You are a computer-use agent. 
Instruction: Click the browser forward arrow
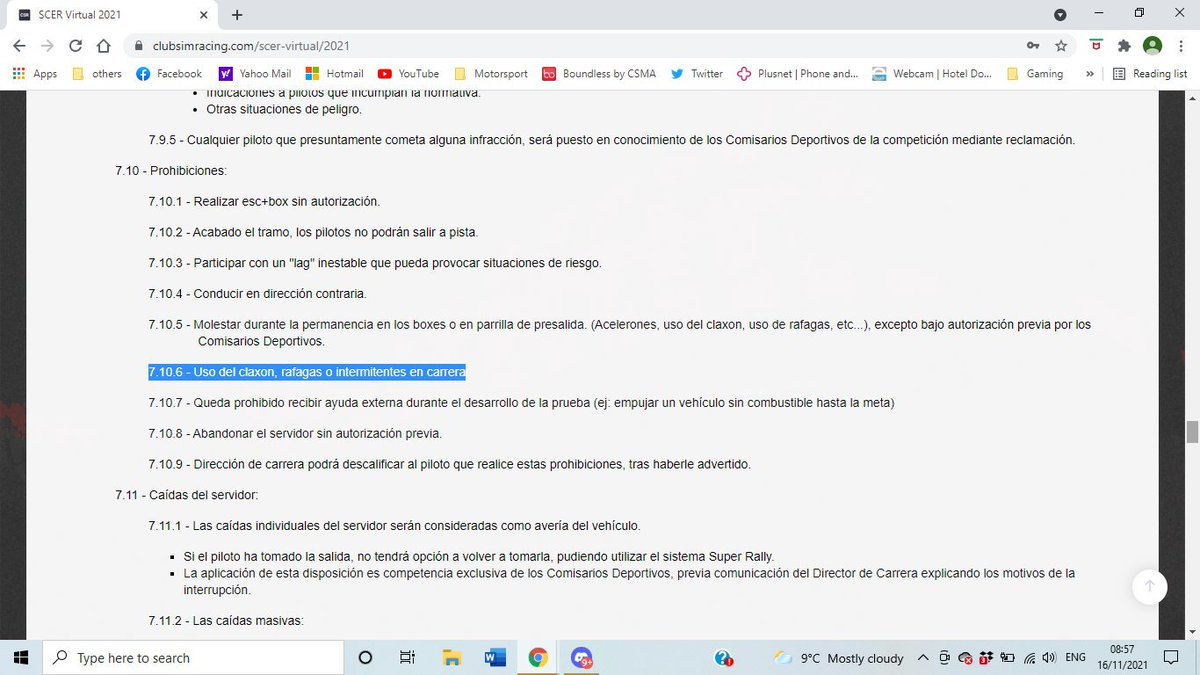47,46
